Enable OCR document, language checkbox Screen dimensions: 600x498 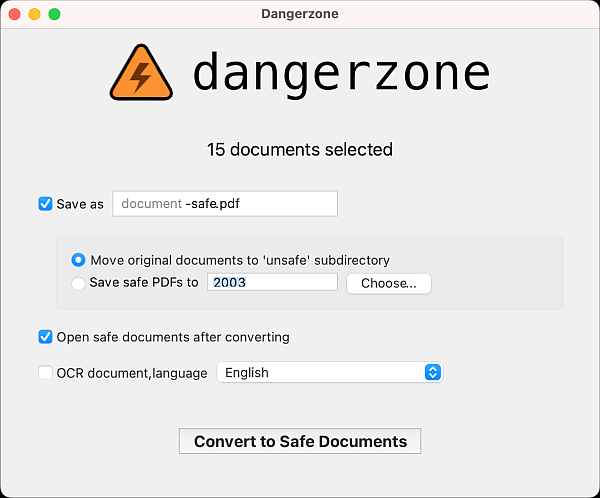(45, 373)
